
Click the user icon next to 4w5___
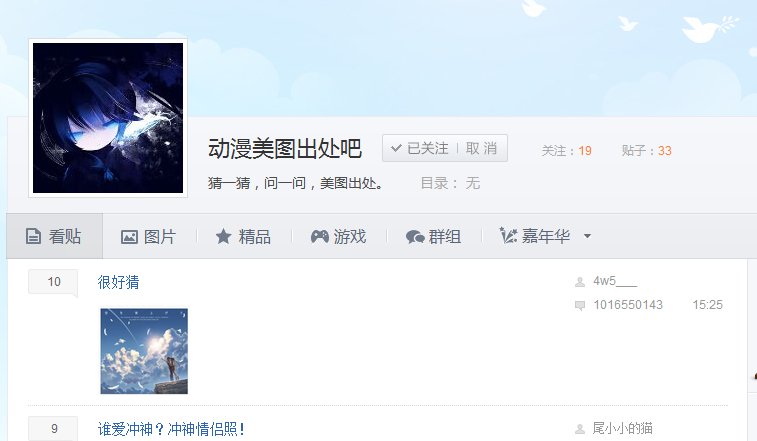tap(580, 282)
